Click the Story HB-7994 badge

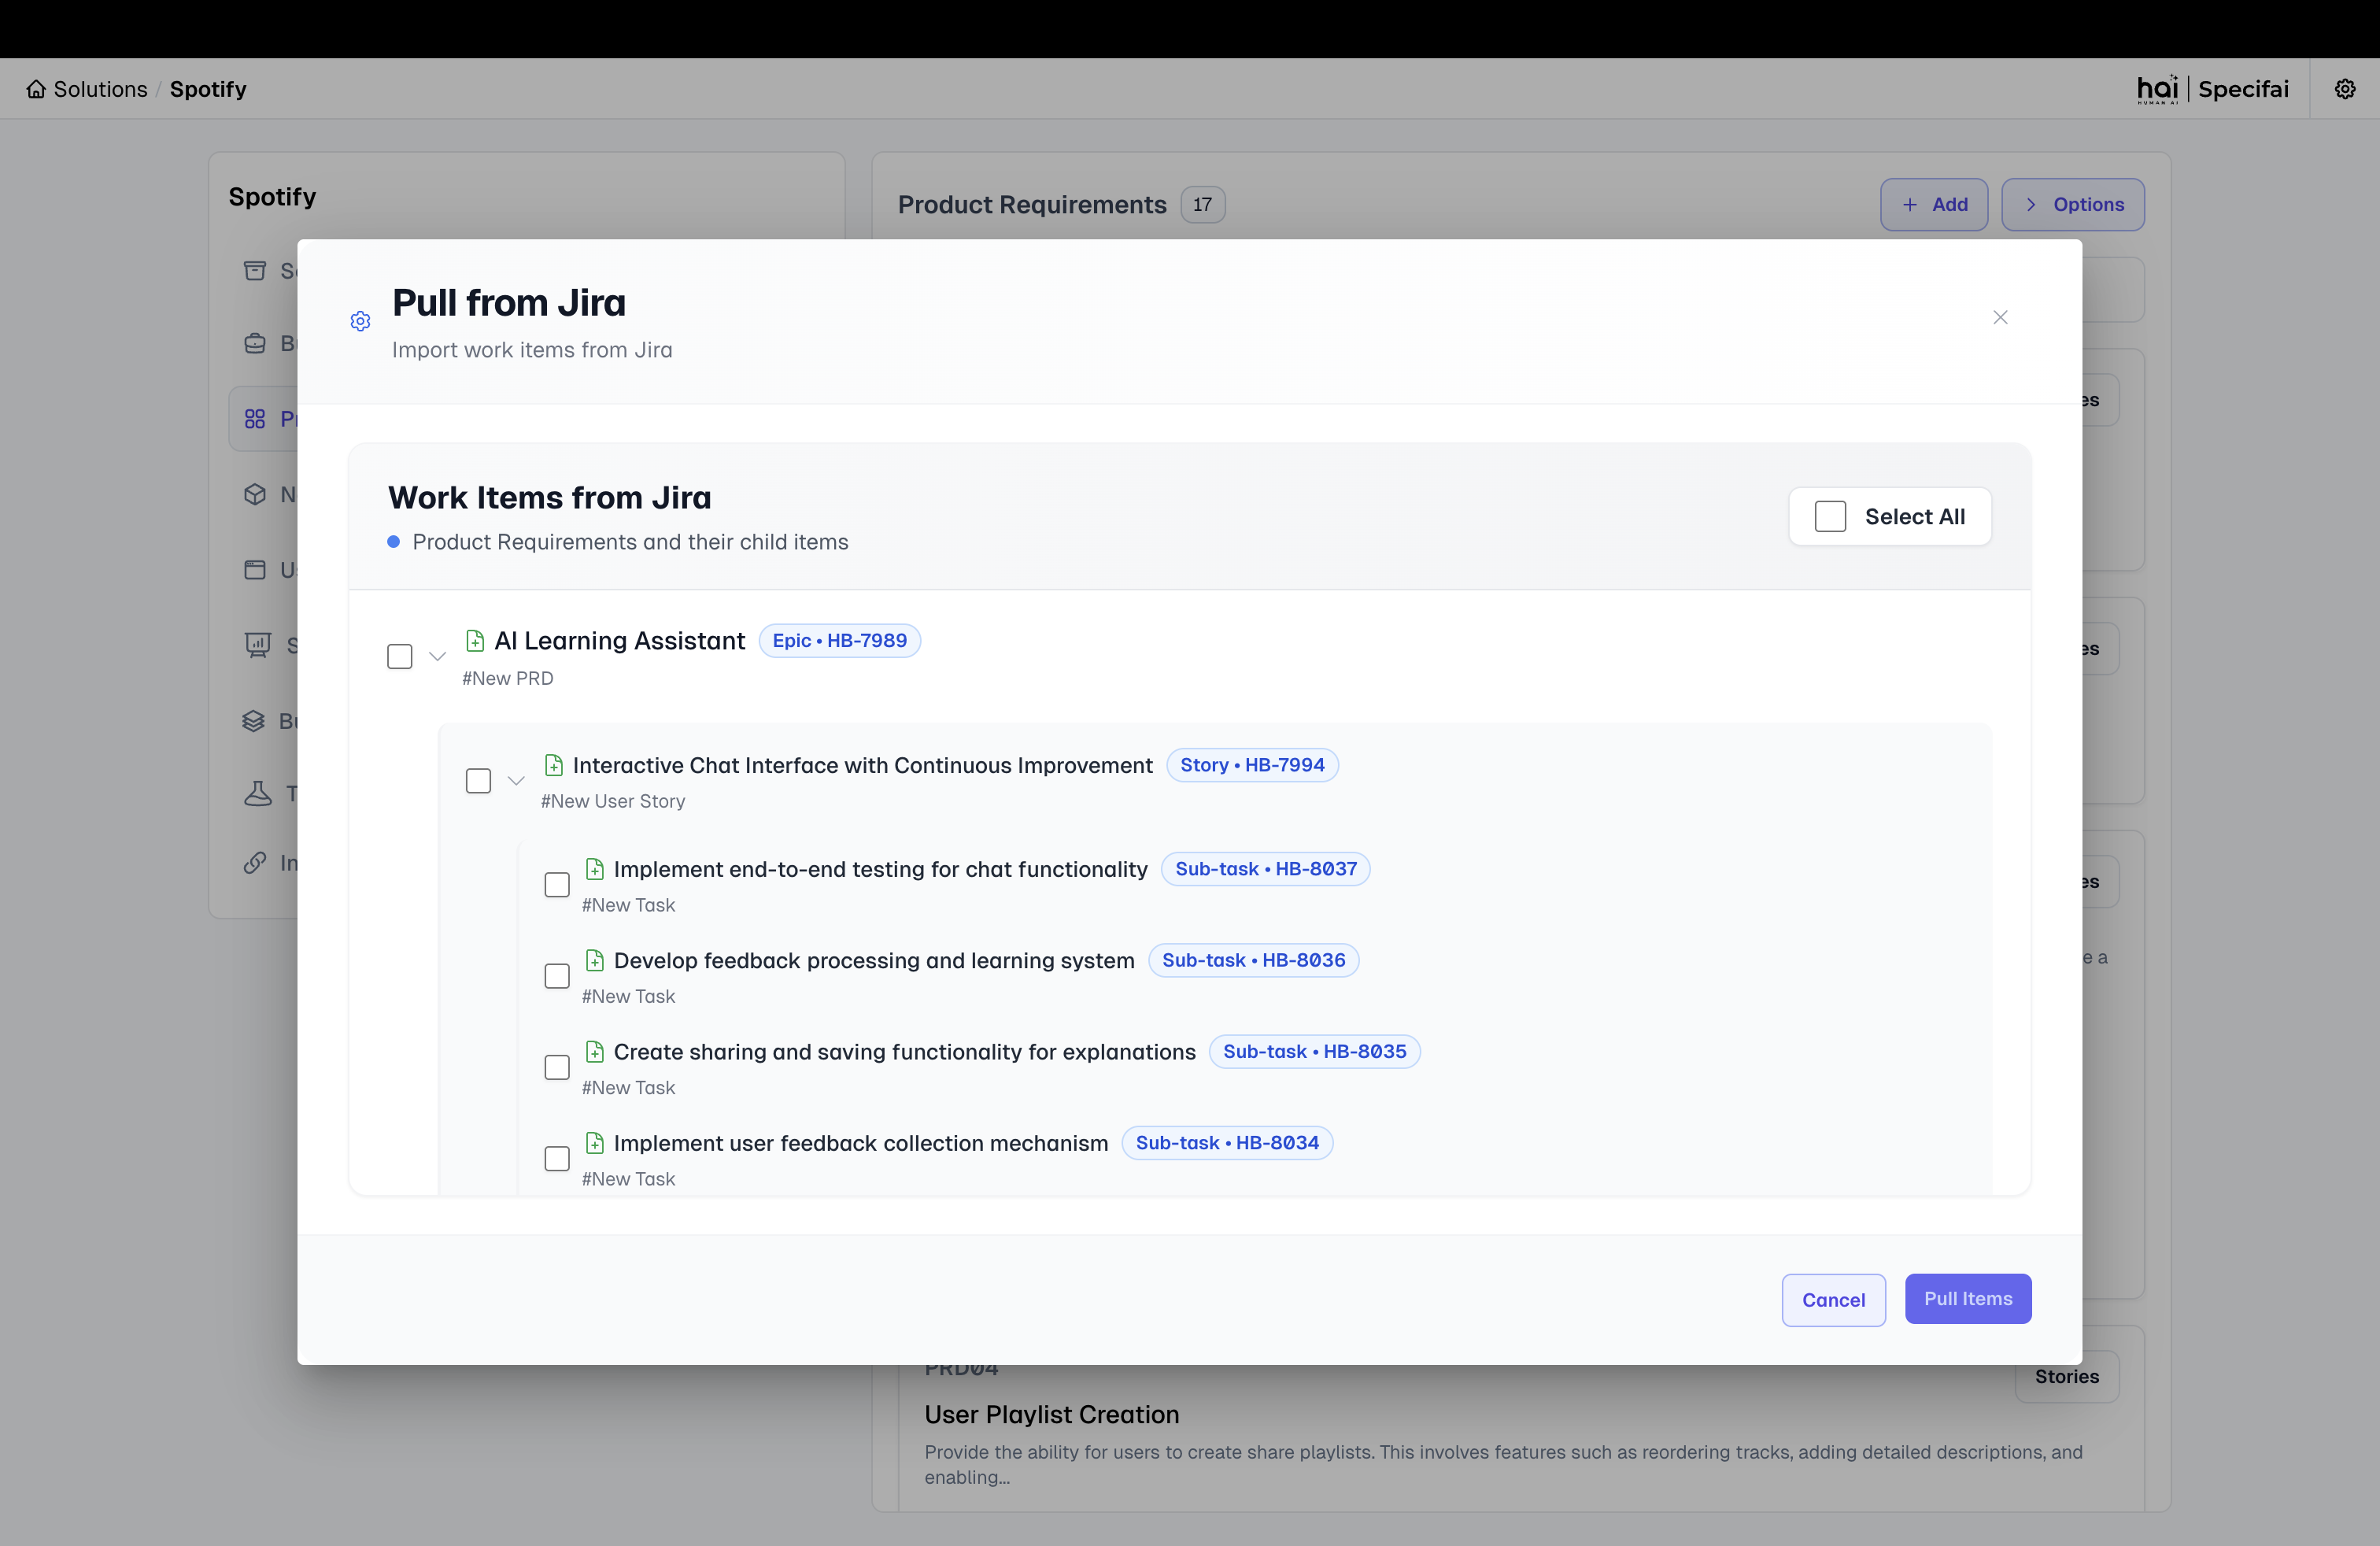[1252, 765]
